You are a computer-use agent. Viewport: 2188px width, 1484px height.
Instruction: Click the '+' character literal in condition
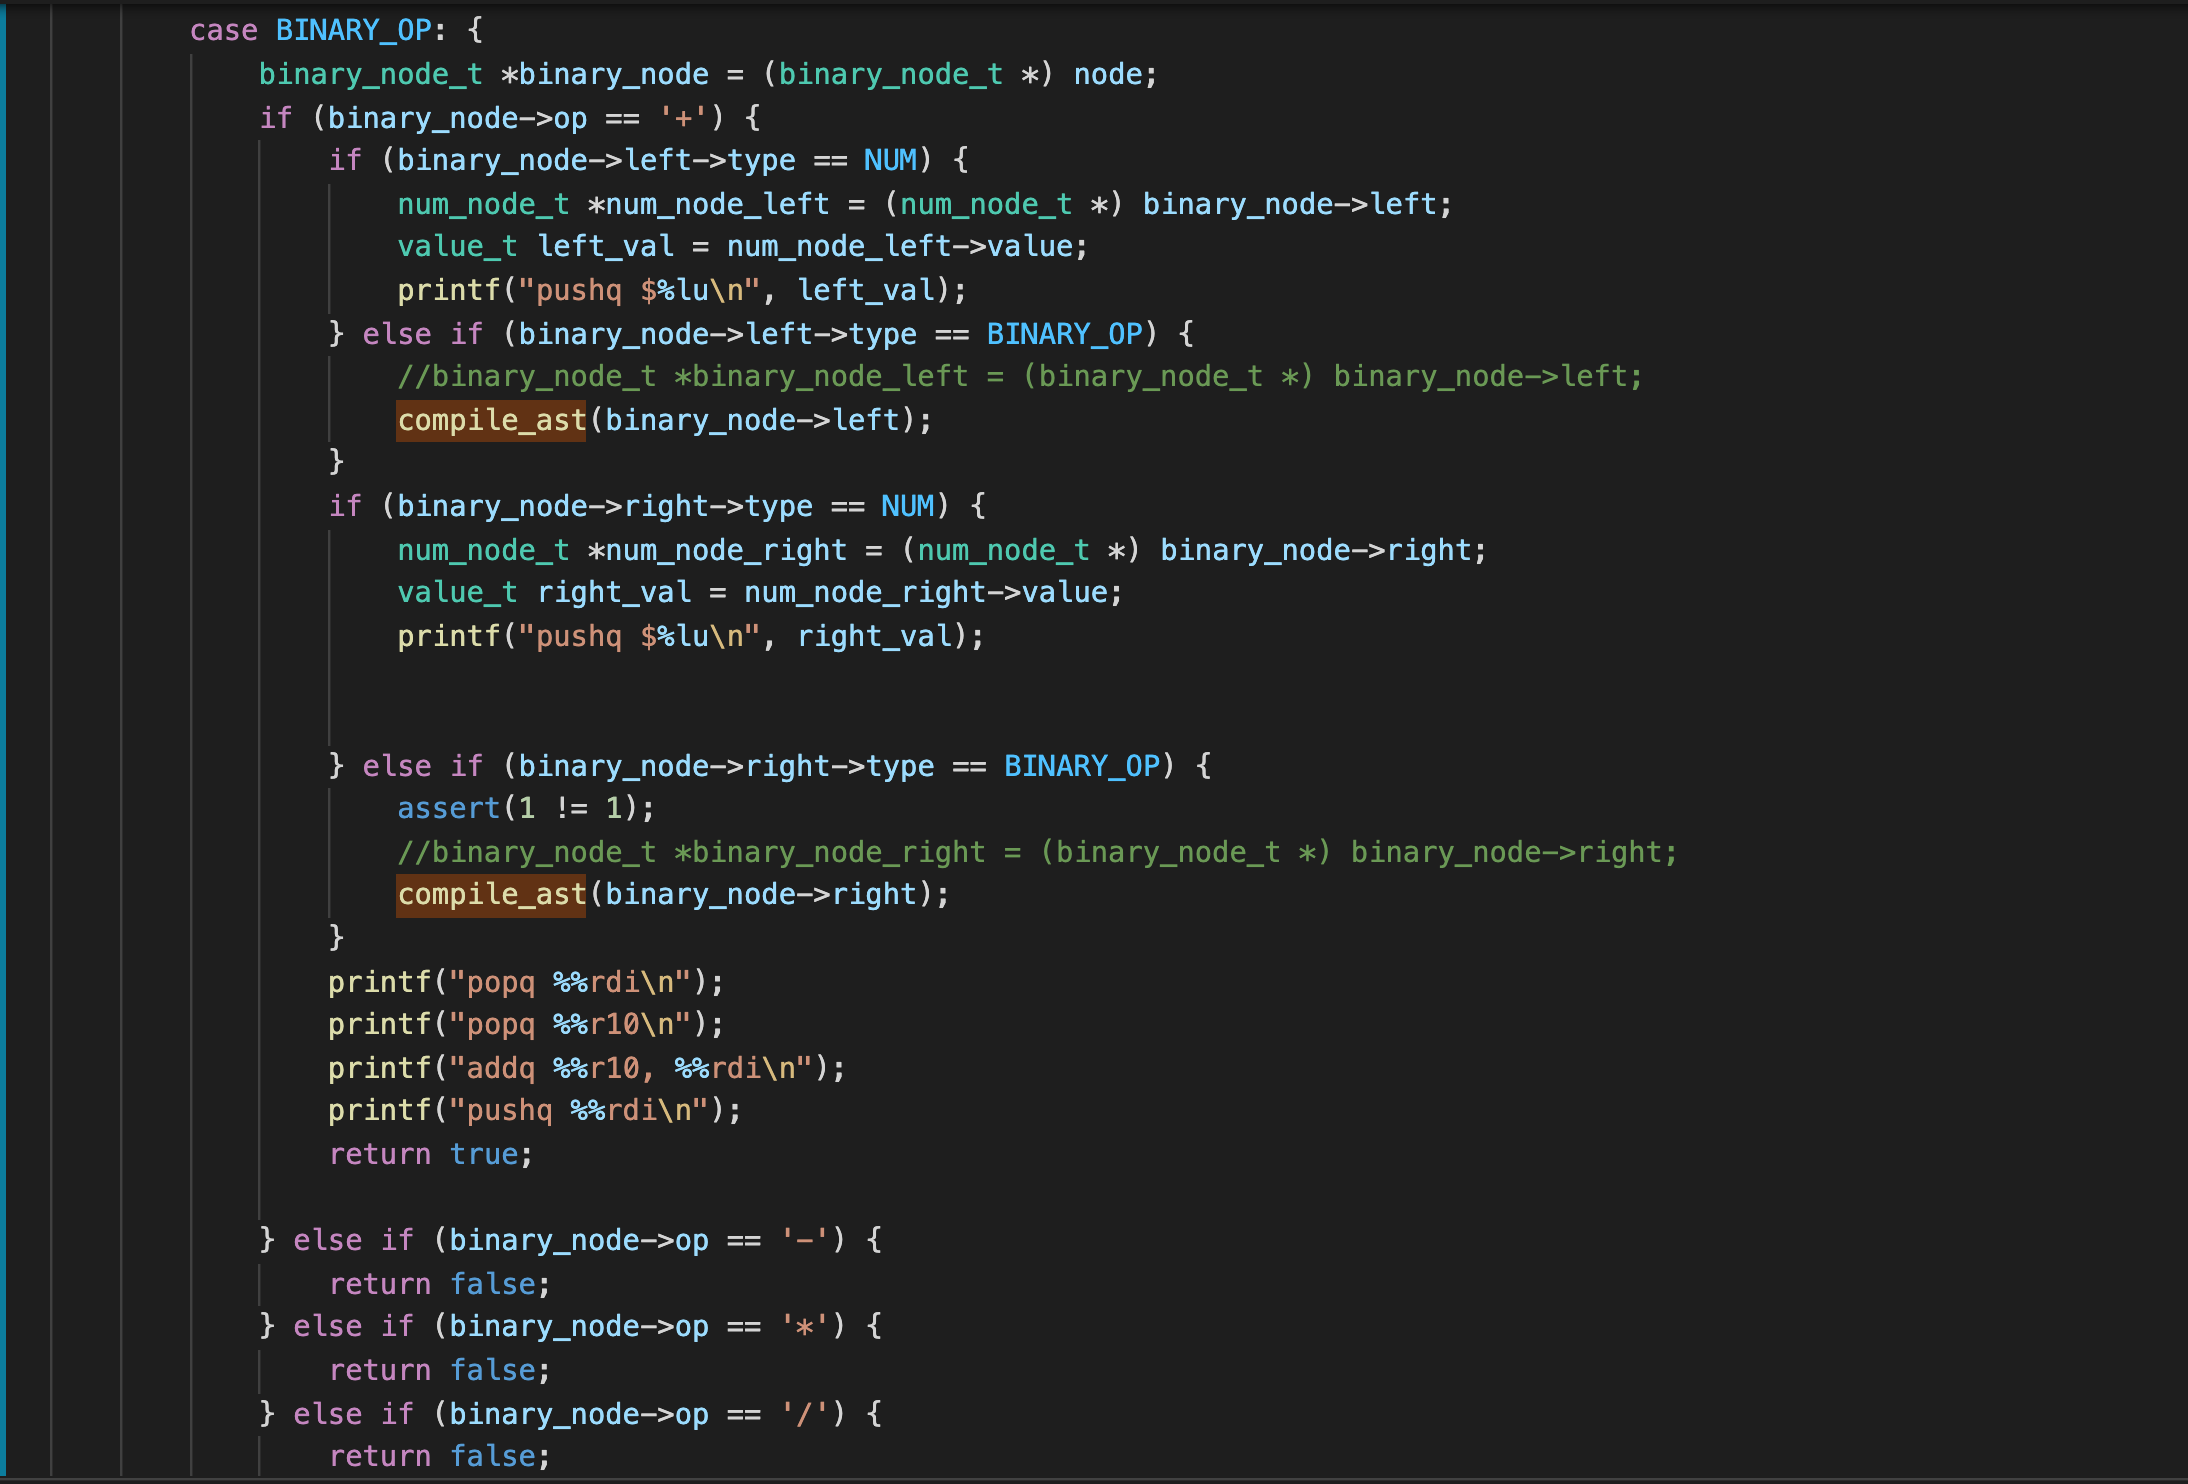[x=684, y=118]
